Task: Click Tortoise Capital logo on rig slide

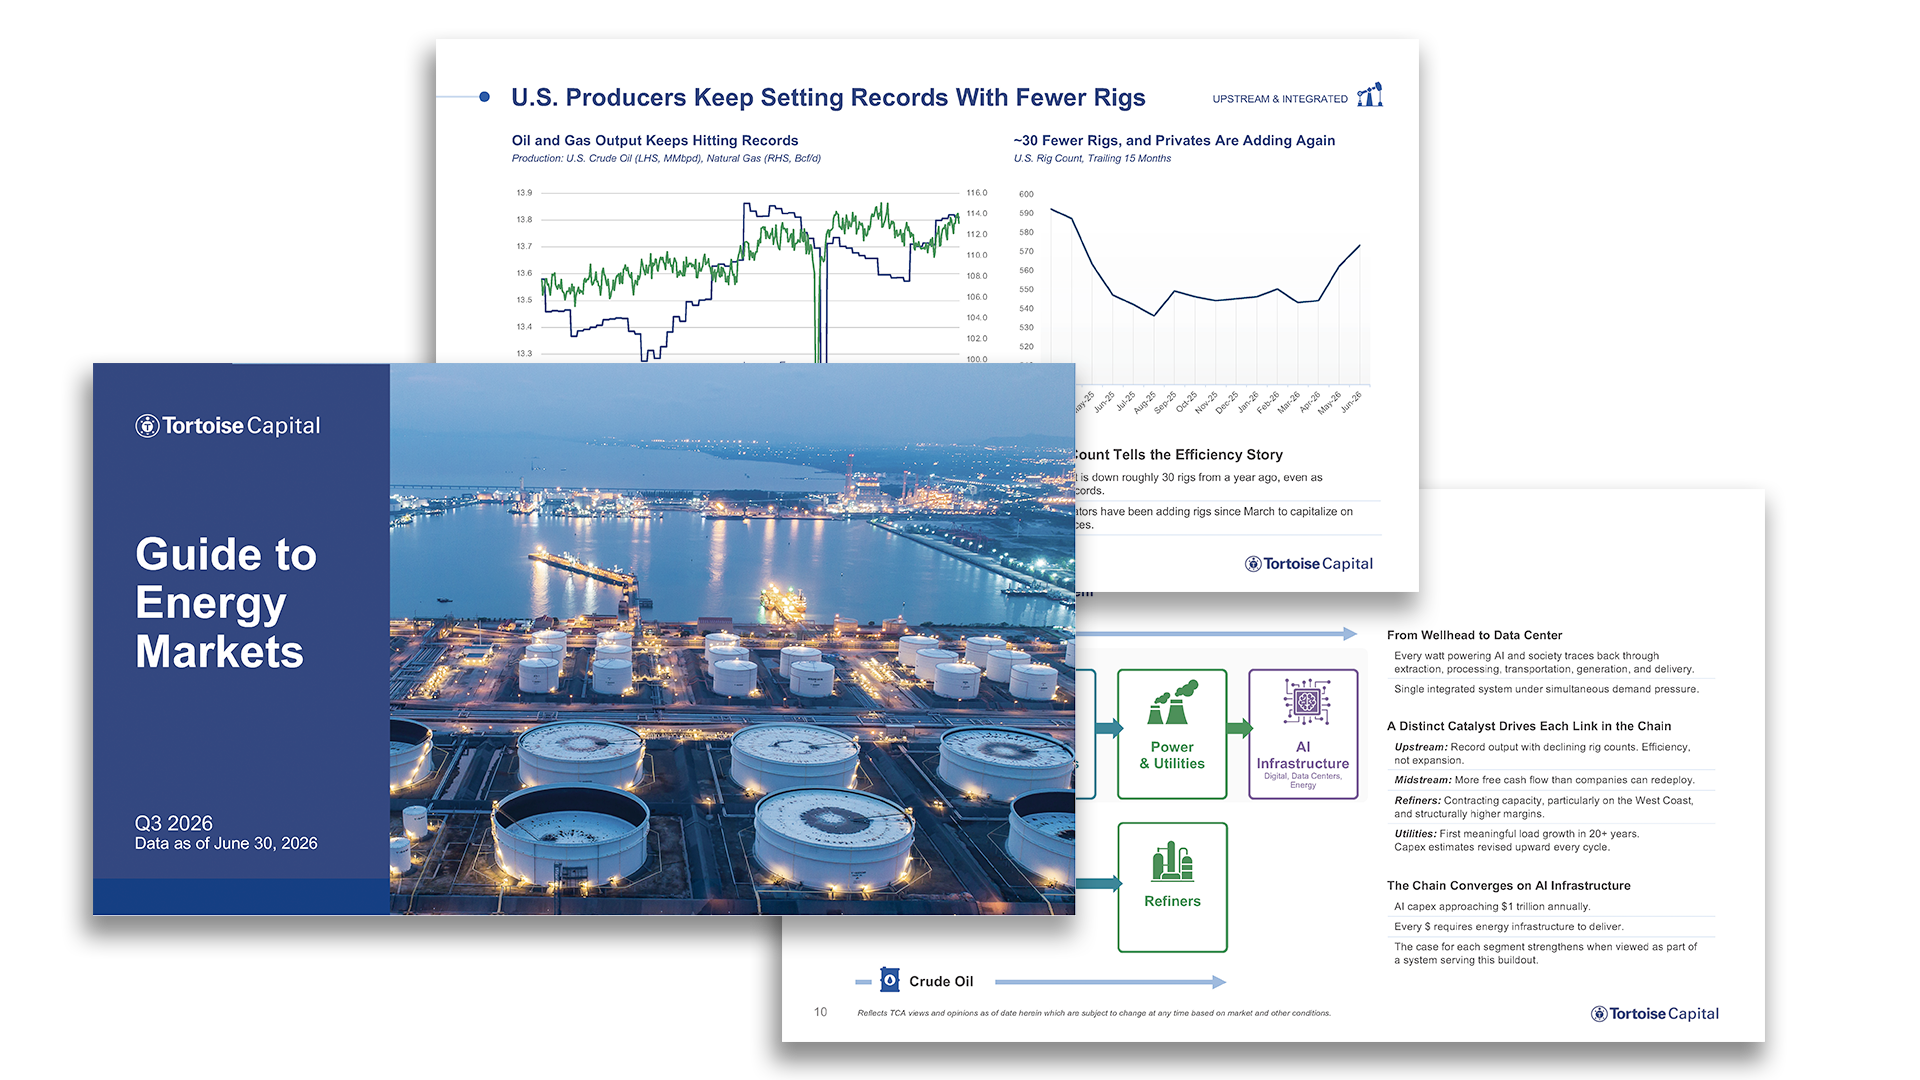Action: [1308, 564]
